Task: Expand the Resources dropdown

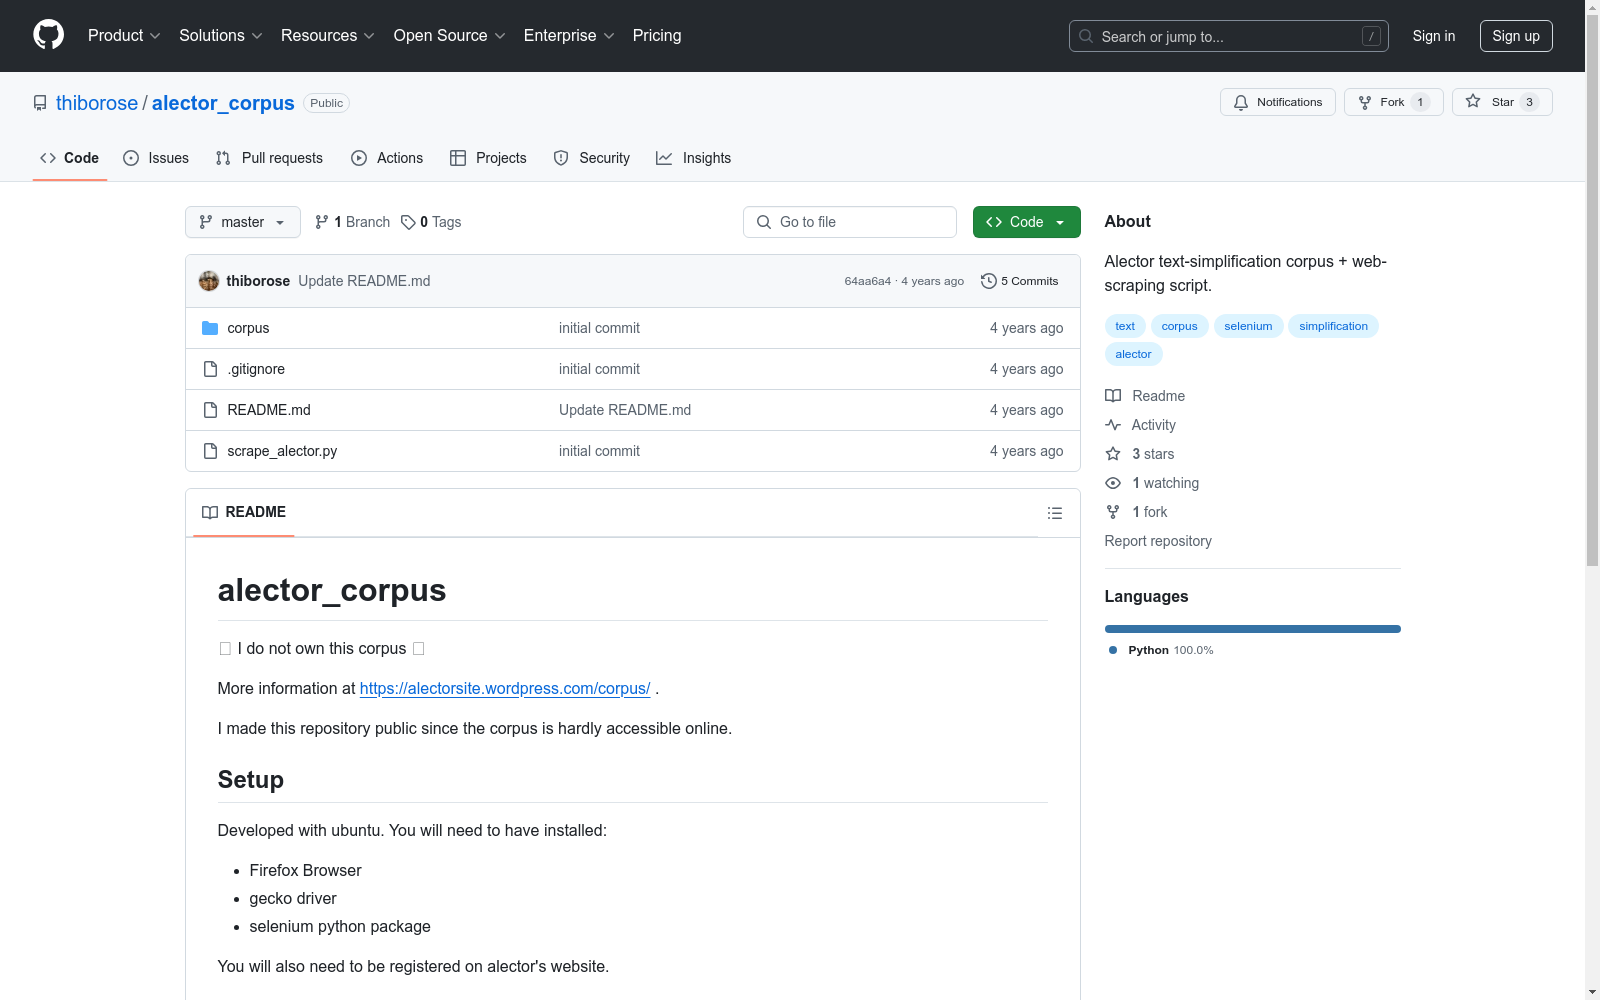Action: coord(328,35)
